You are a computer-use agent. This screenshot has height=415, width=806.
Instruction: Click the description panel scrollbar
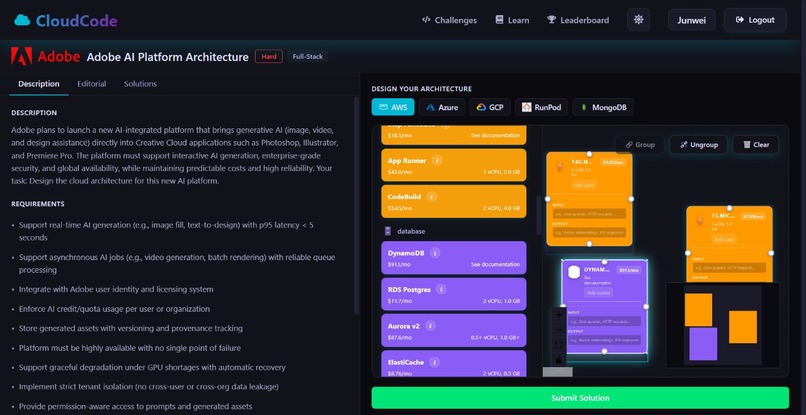(x=357, y=206)
